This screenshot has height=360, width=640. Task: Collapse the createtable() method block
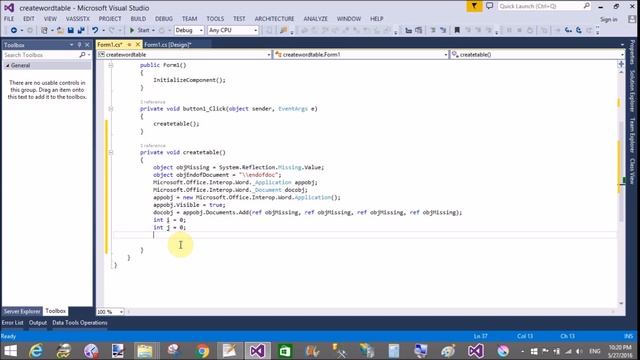coord(111,152)
